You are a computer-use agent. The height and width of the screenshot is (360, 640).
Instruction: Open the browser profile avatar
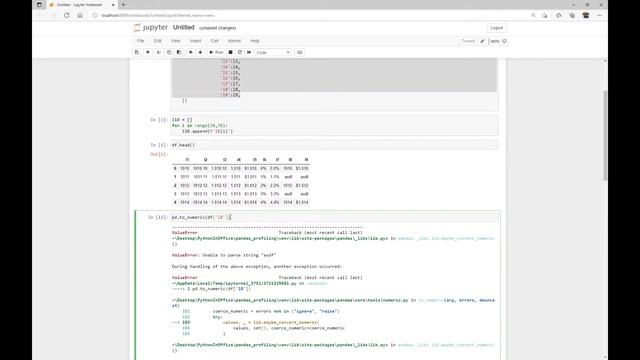[586, 15]
